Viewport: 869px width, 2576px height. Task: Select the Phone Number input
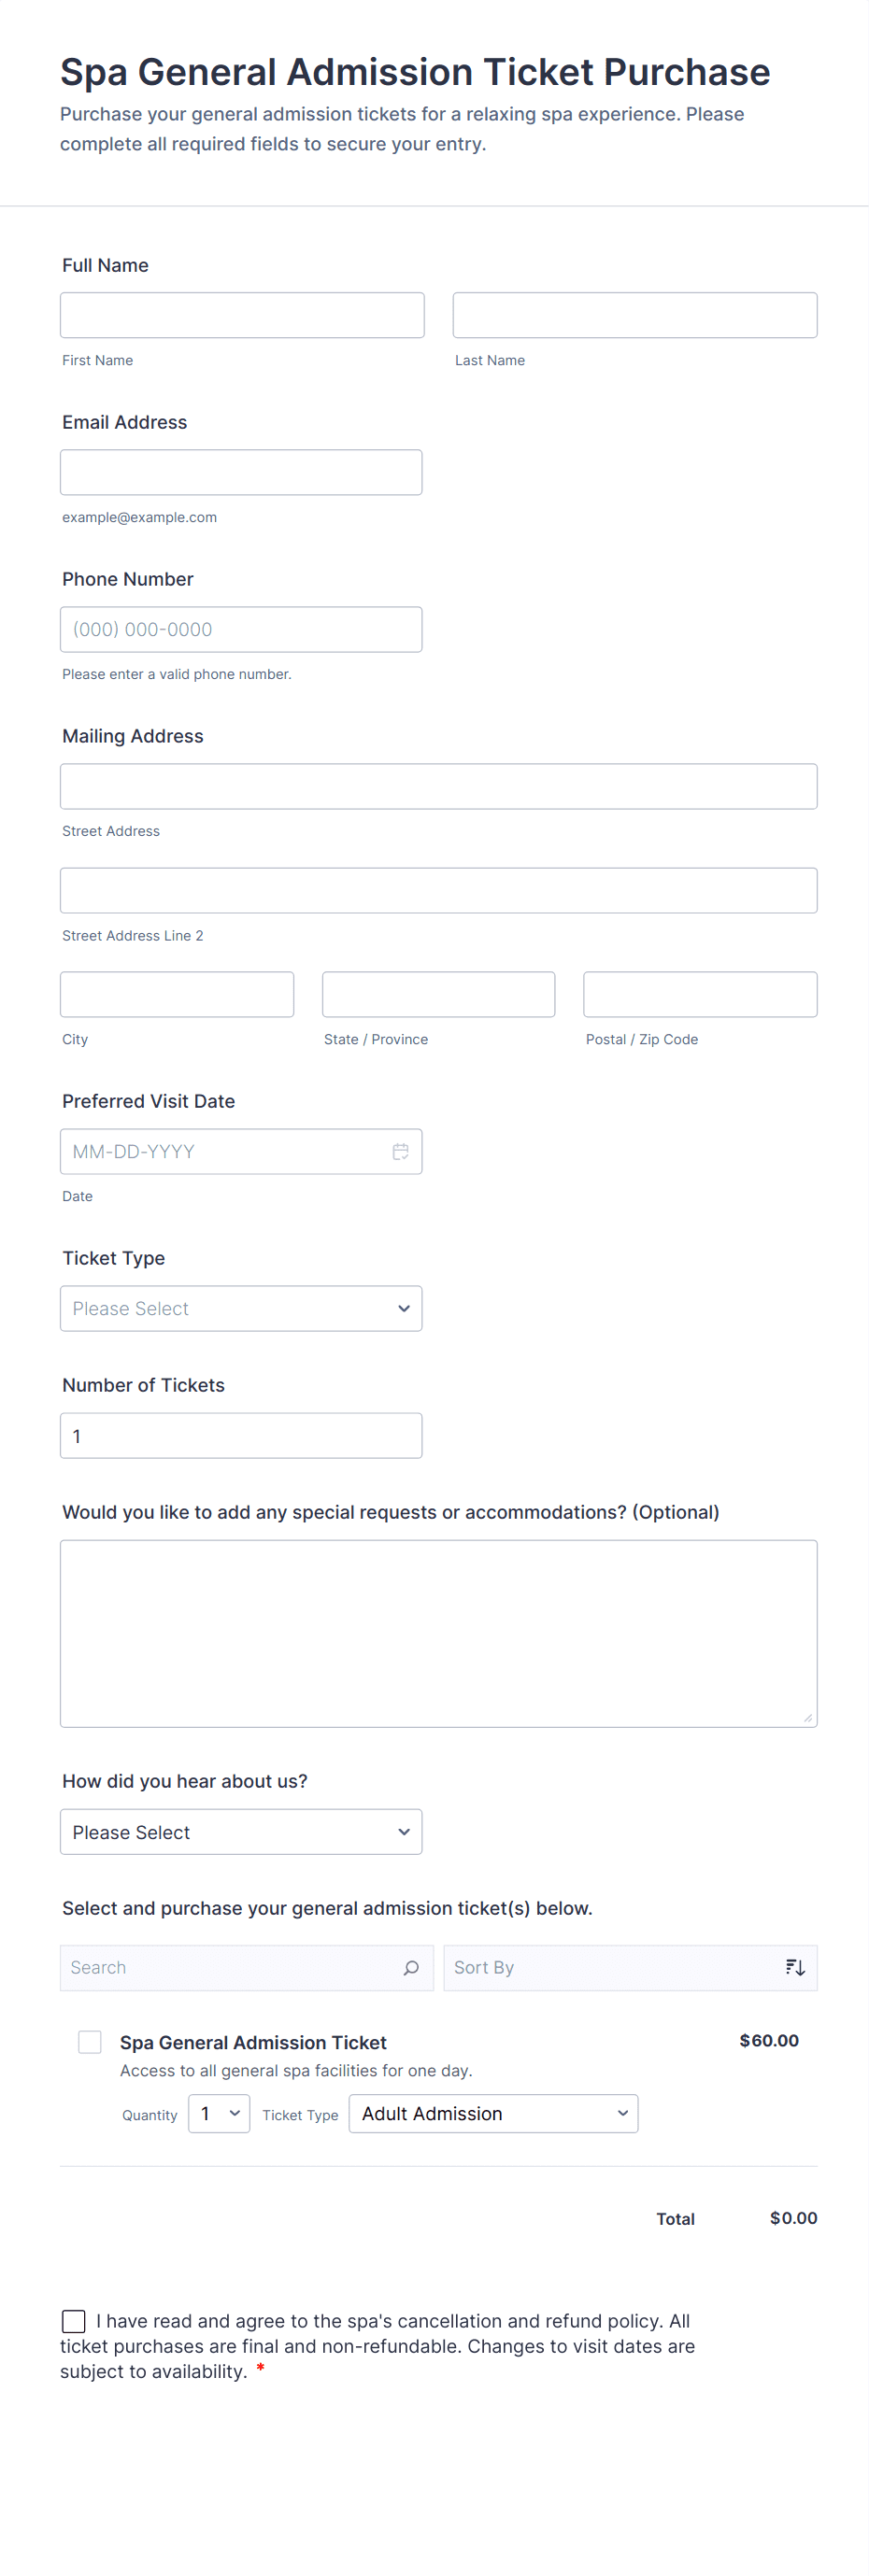point(241,629)
